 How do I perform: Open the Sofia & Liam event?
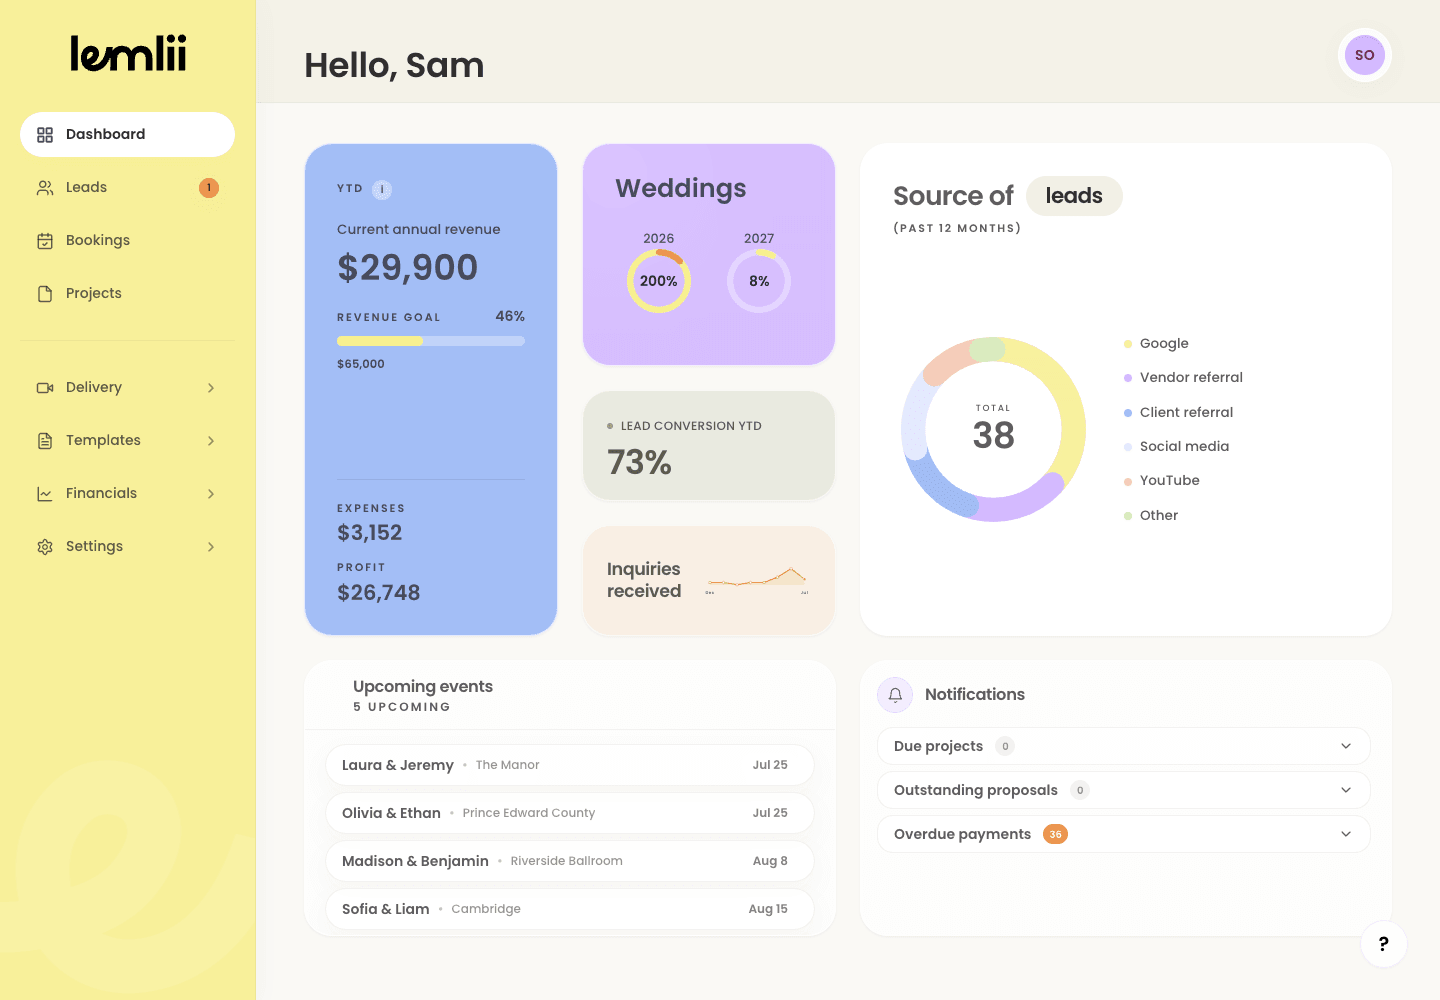[570, 909]
